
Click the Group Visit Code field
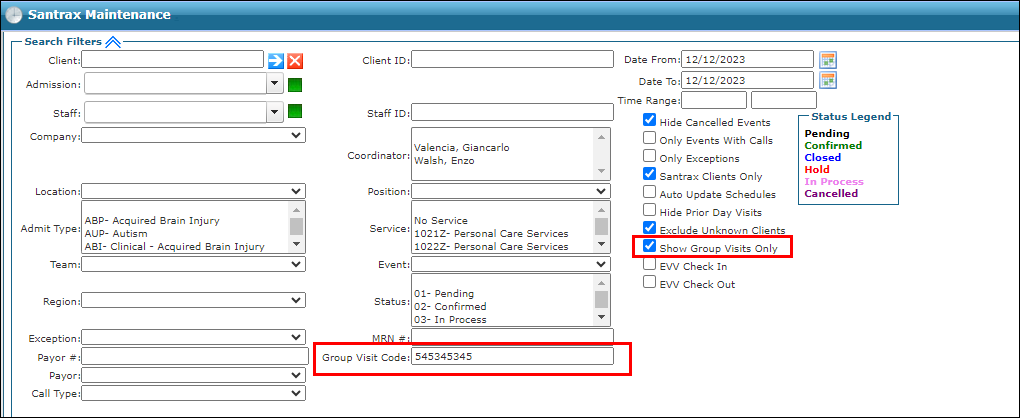tap(512, 356)
